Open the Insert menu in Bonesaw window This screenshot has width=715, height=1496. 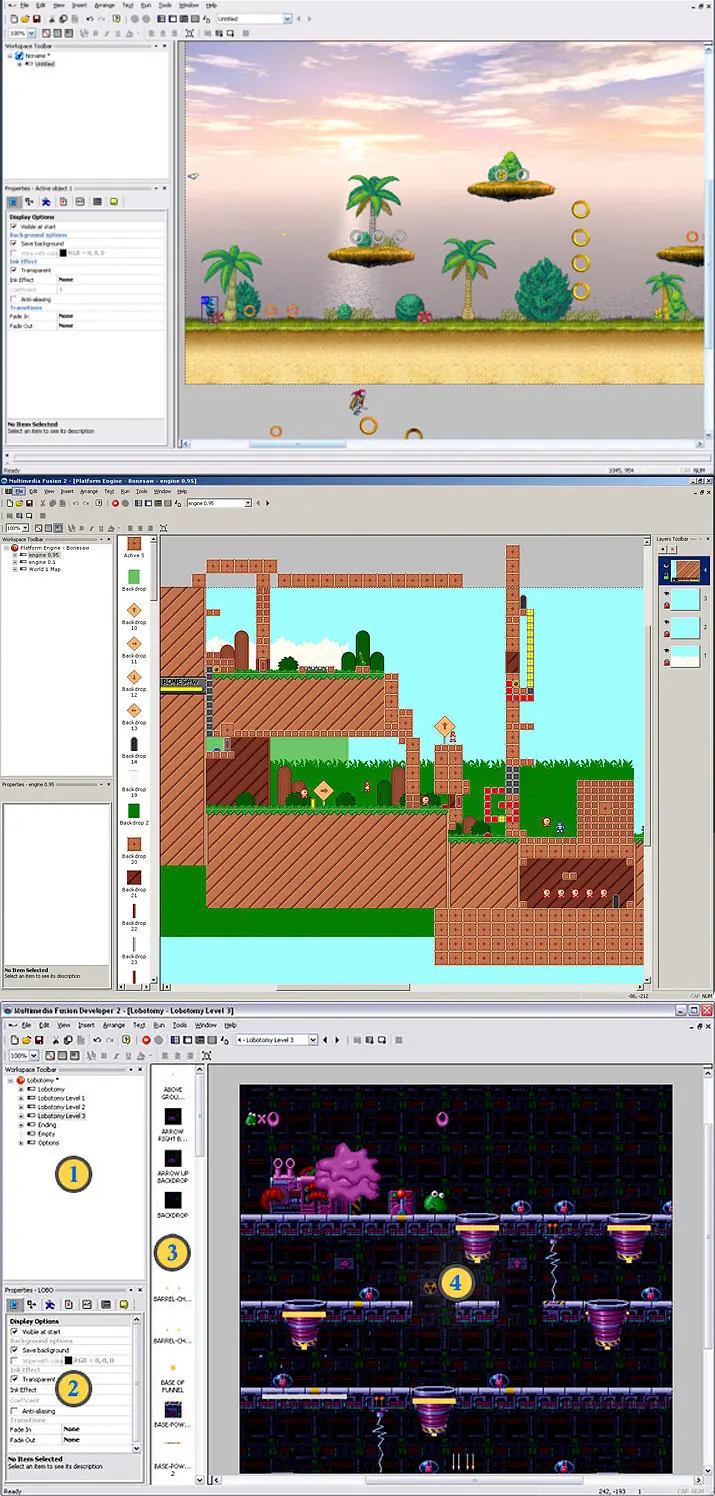[67, 491]
